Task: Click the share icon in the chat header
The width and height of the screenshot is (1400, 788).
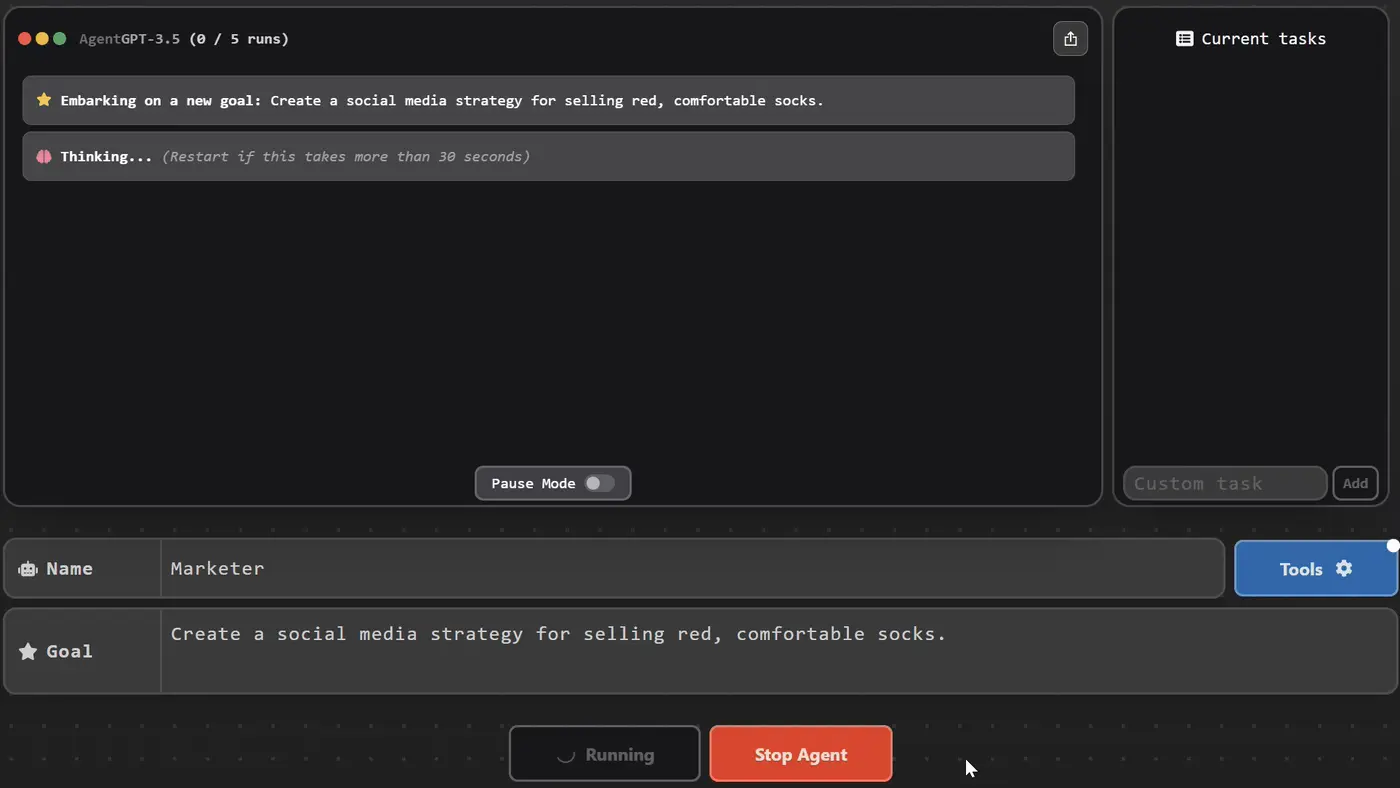Action: pos(1070,39)
